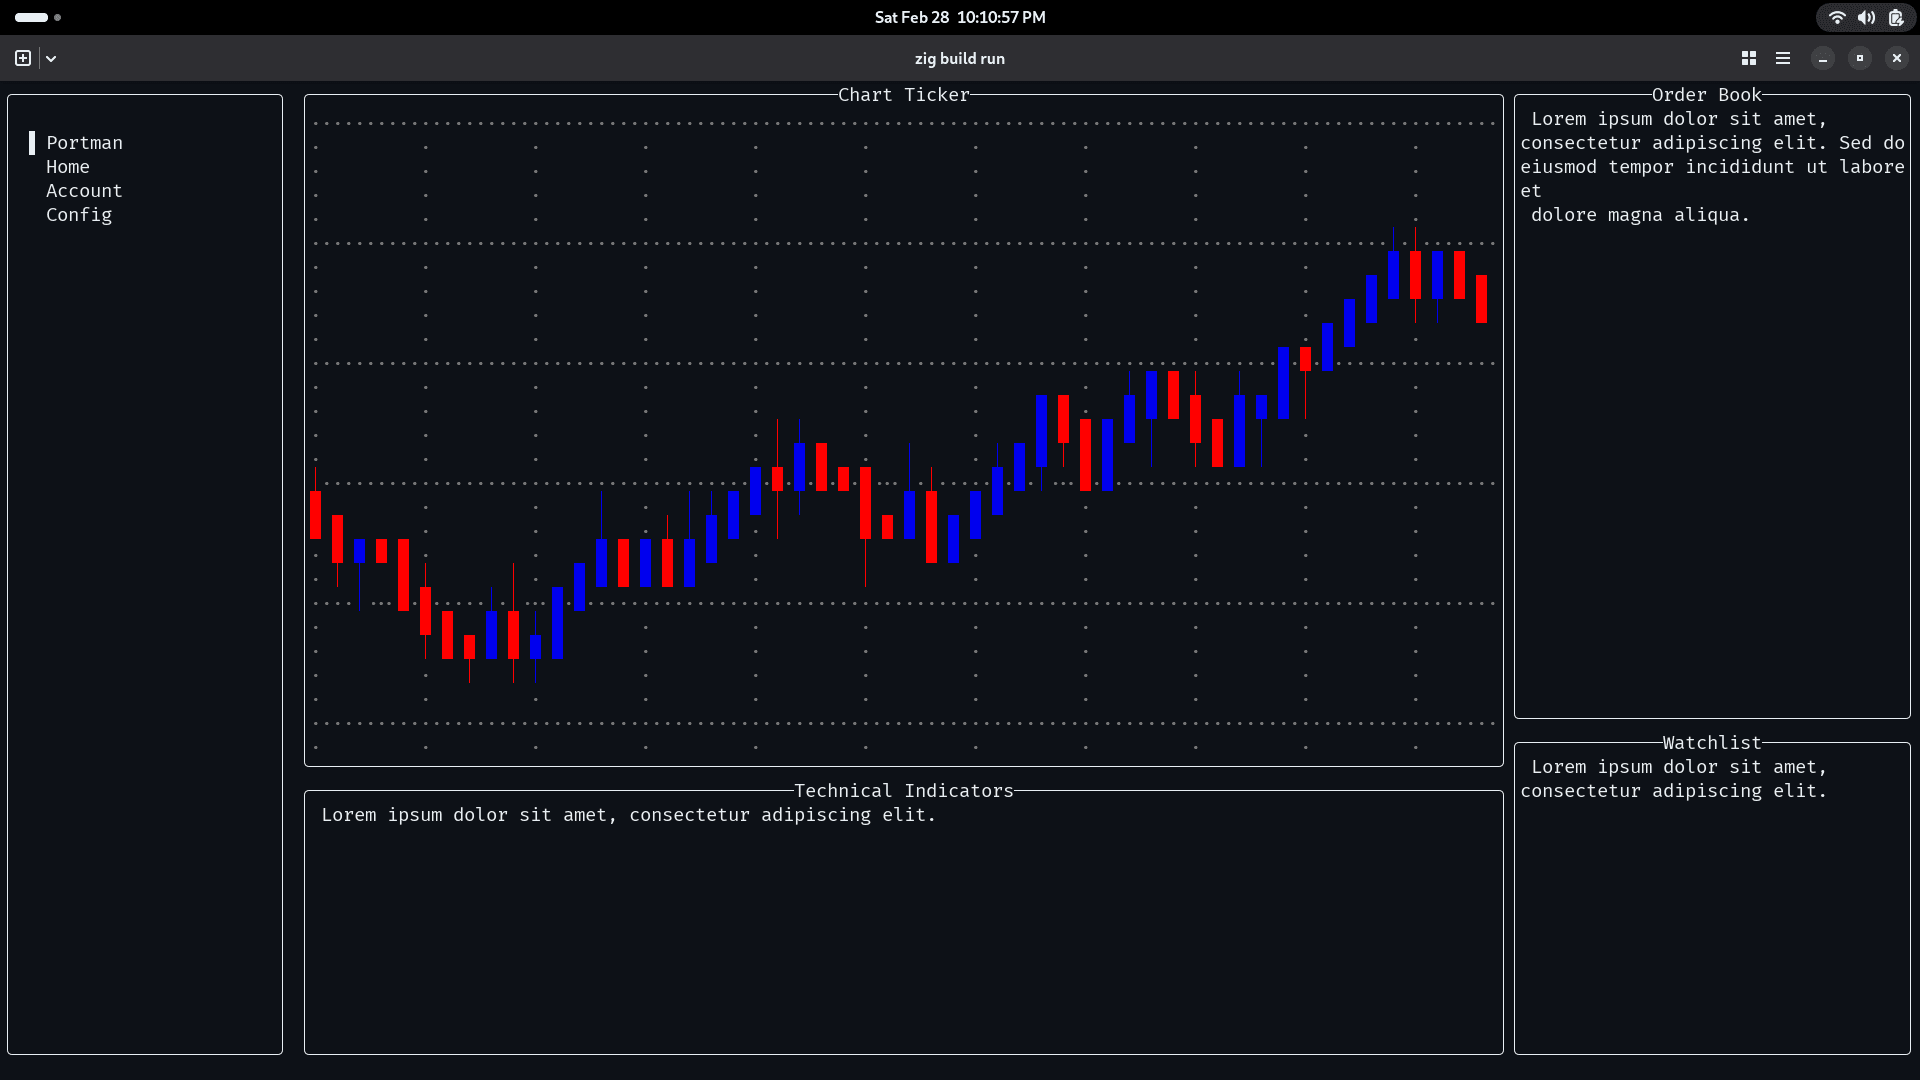Select the Technical Indicators panel title
The image size is (1920, 1080).
point(904,791)
